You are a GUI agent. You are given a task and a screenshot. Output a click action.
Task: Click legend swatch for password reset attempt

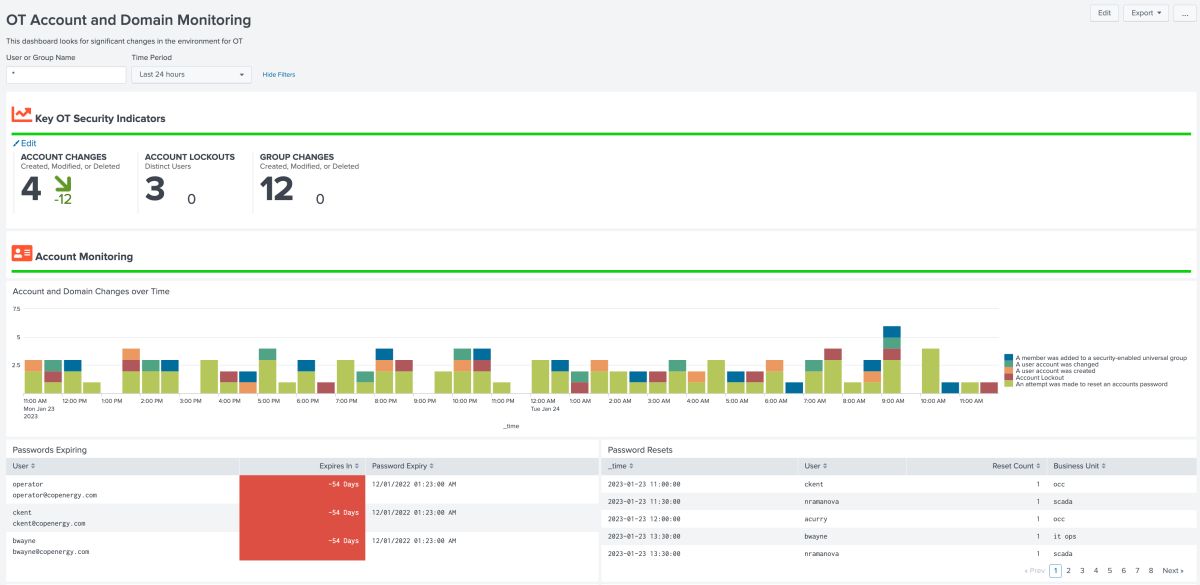1009,384
